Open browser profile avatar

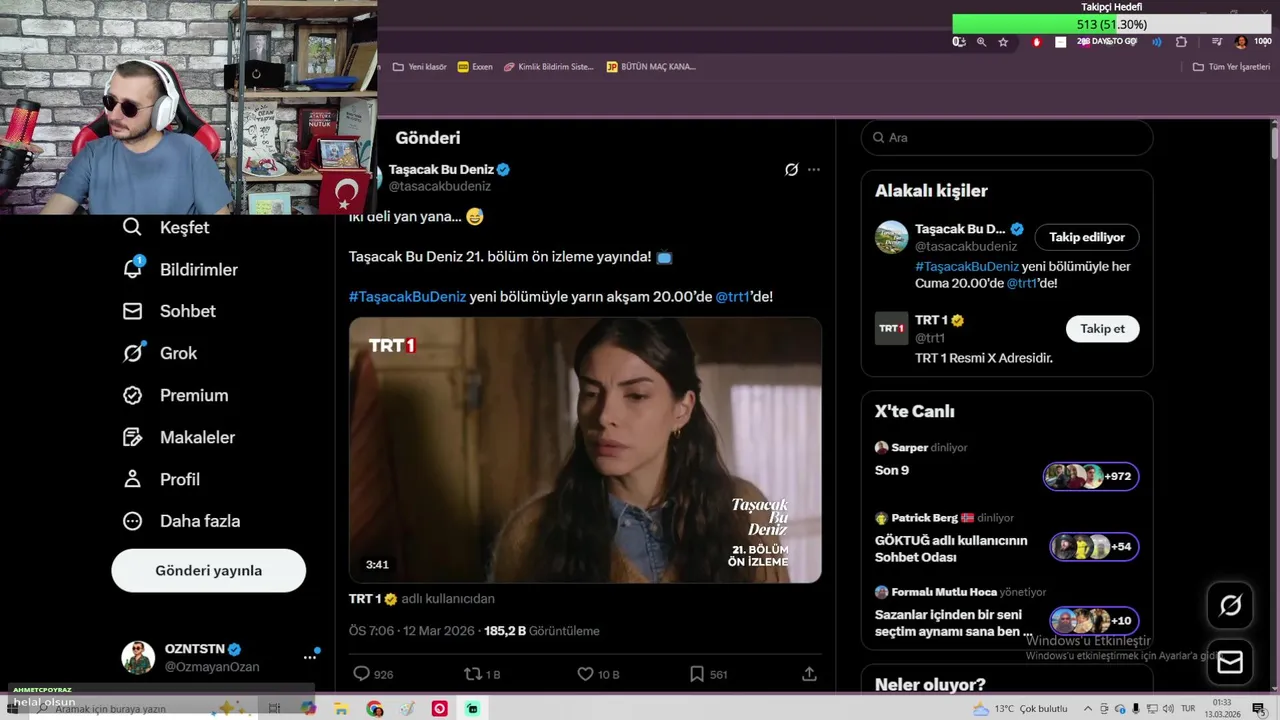[1241, 42]
